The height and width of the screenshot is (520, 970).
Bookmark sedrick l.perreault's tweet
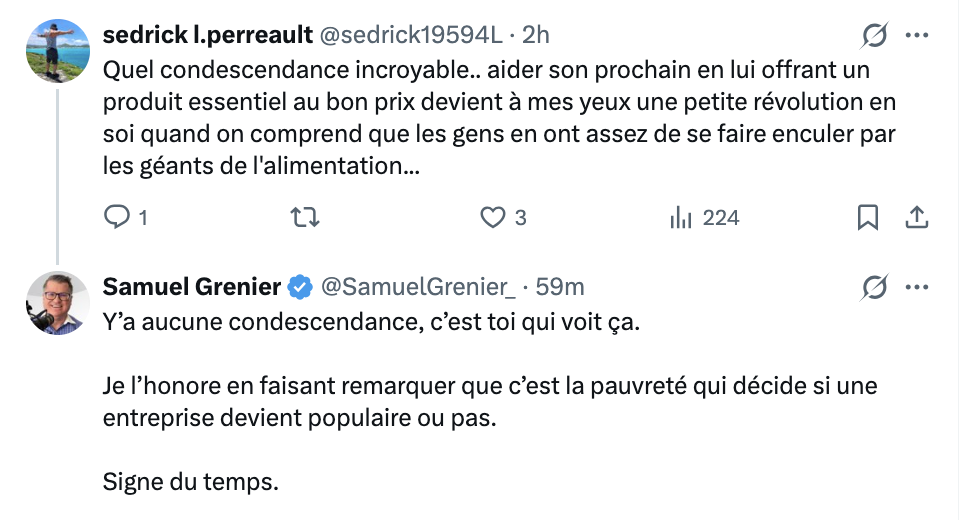click(x=868, y=217)
